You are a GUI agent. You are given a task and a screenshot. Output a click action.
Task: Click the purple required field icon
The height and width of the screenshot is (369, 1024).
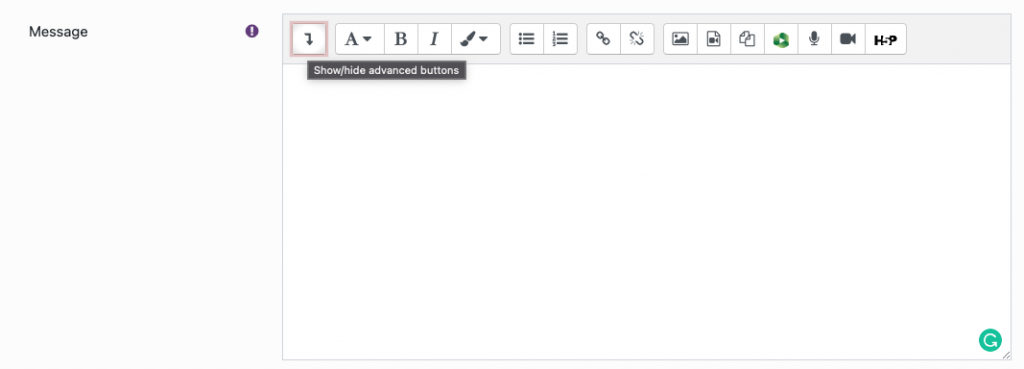252,31
